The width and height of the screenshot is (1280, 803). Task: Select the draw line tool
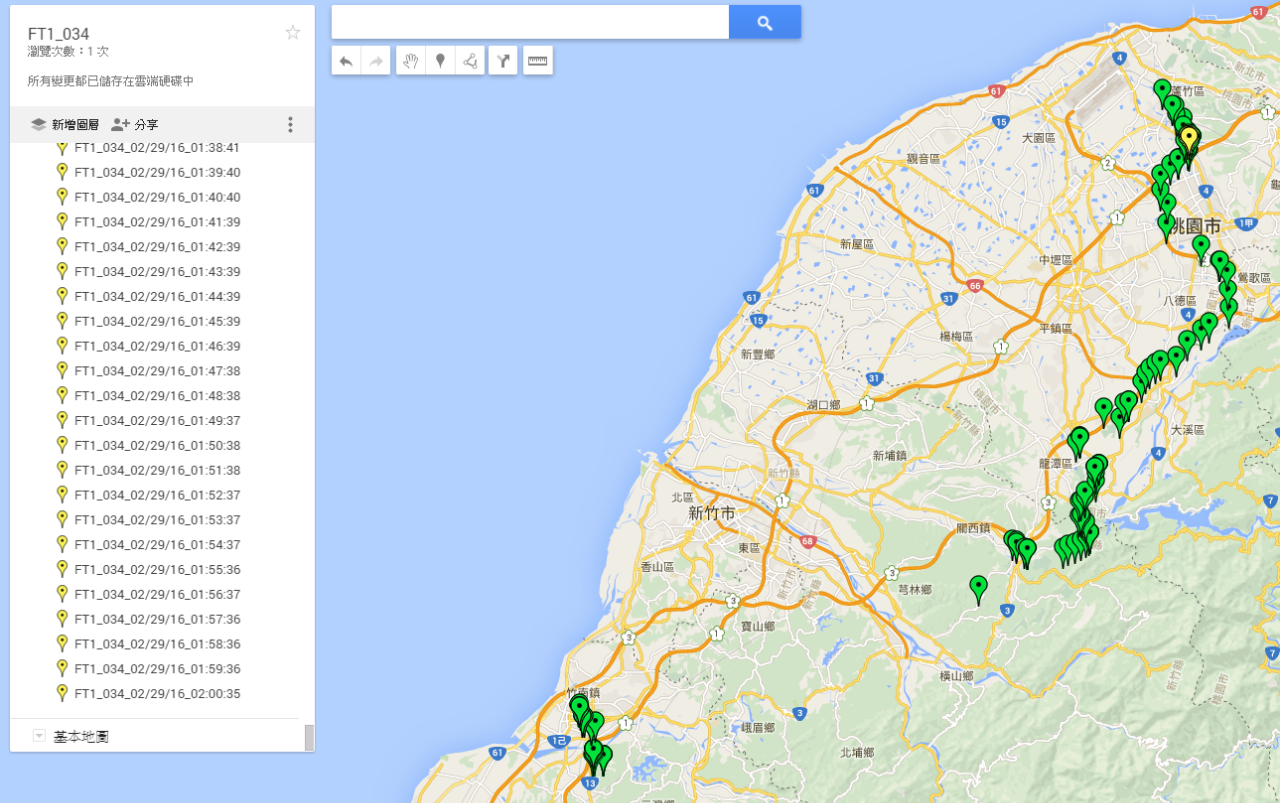click(470, 61)
